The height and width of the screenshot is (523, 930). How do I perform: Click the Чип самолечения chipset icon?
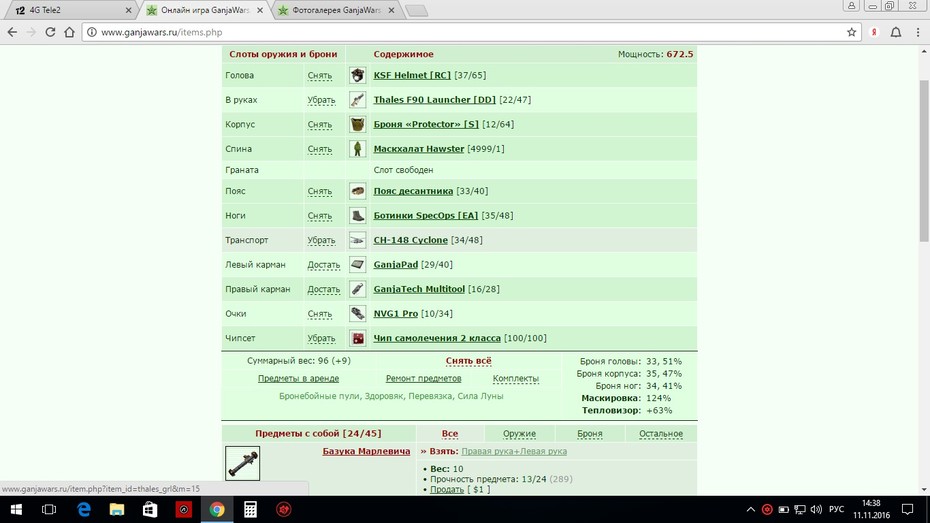tap(357, 338)
